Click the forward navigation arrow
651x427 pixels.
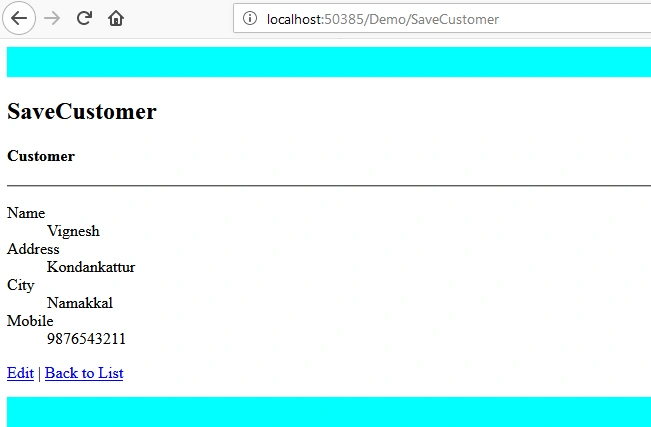coord(52,18)
